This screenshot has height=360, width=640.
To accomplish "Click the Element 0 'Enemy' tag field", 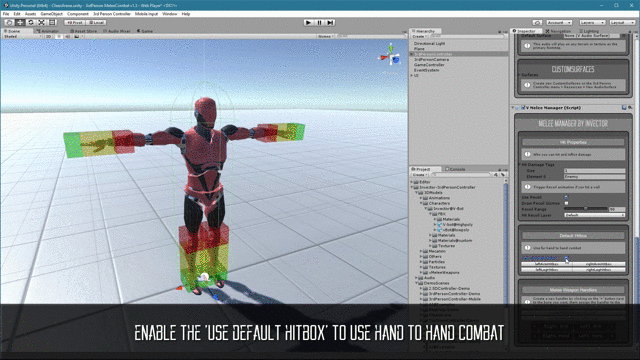I will click(594, 176).
